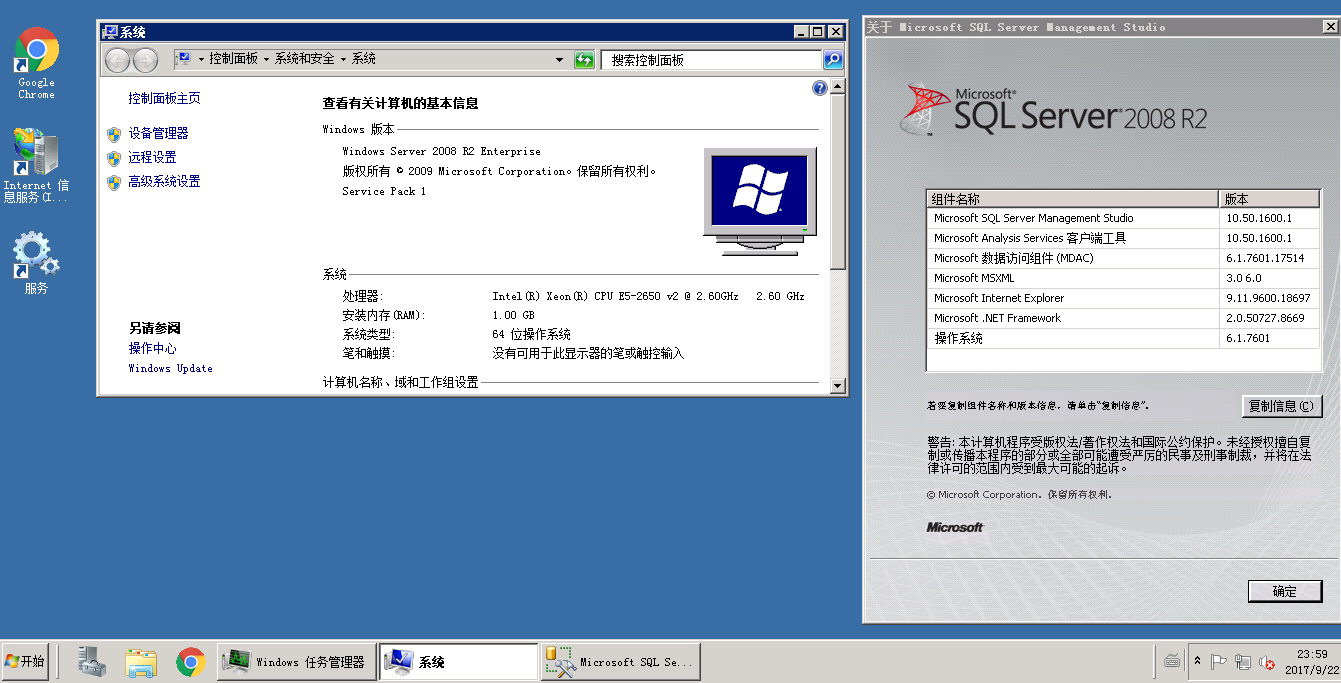Open the 开始 Start menu
This screenshot has height=683, width=1341.
point(25,662)
